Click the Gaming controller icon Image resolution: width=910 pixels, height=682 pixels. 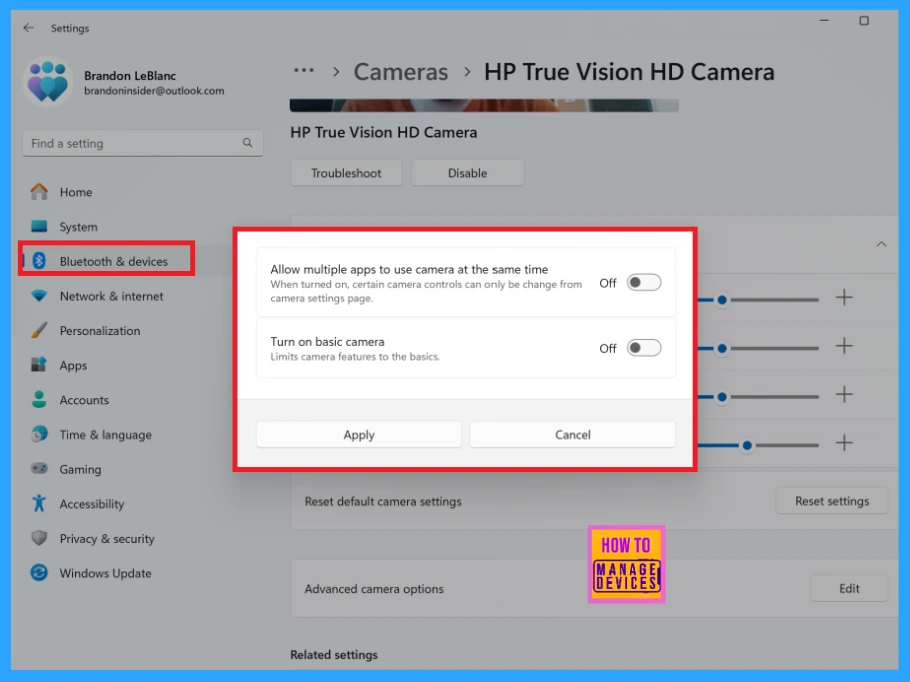pos(39,468)
